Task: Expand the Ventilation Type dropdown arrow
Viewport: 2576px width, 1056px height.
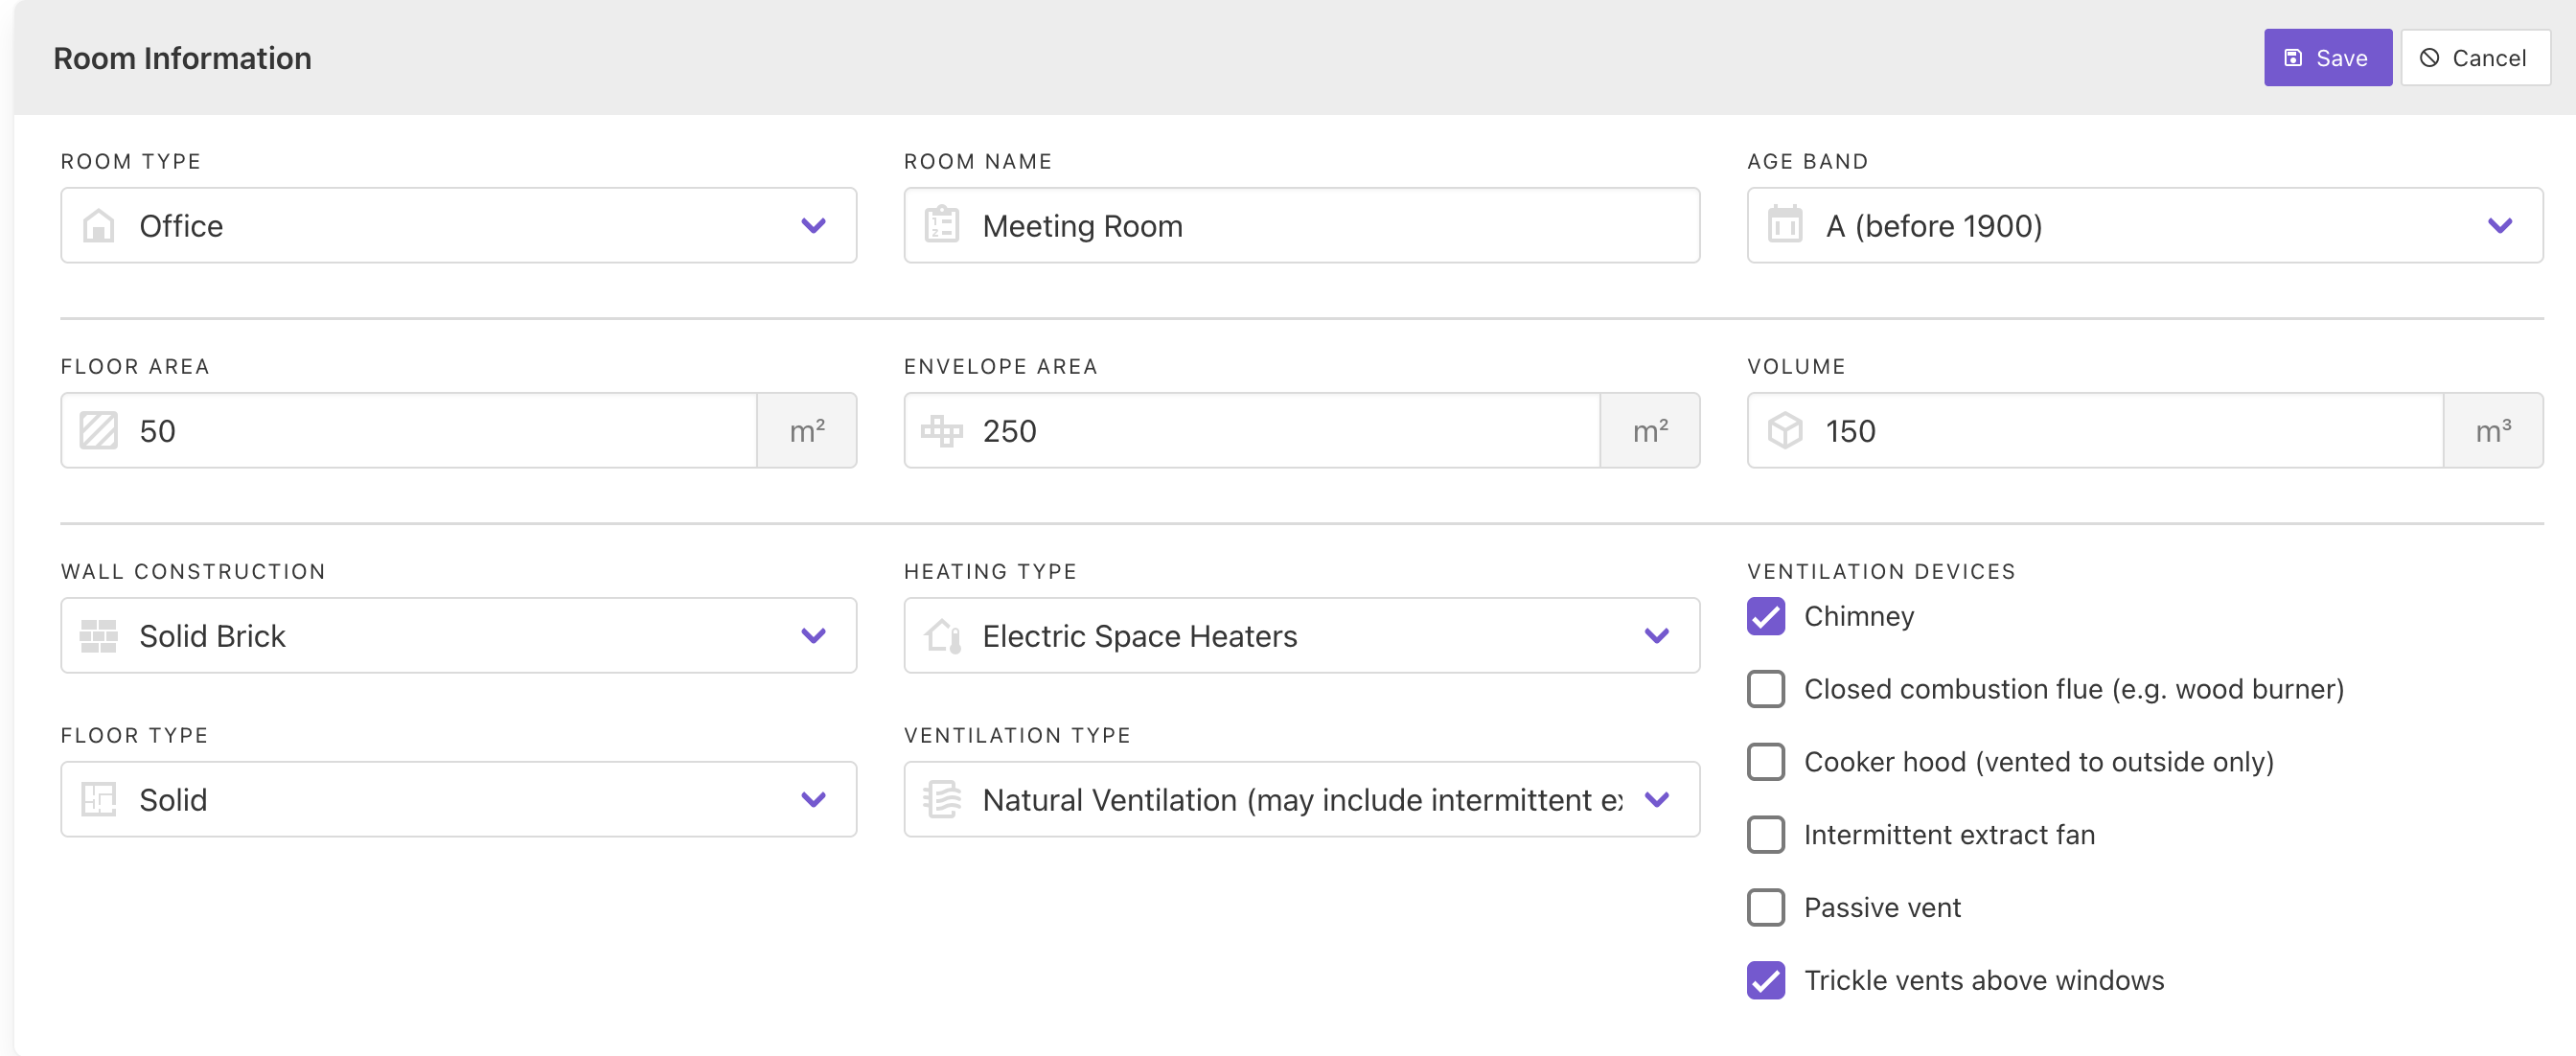Action: (x=1656, y=800)
